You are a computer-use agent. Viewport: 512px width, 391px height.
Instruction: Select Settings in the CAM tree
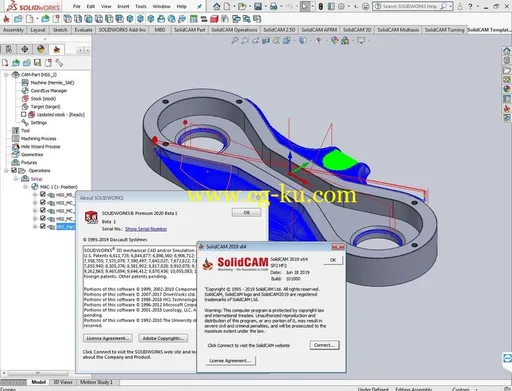point(39,123)
